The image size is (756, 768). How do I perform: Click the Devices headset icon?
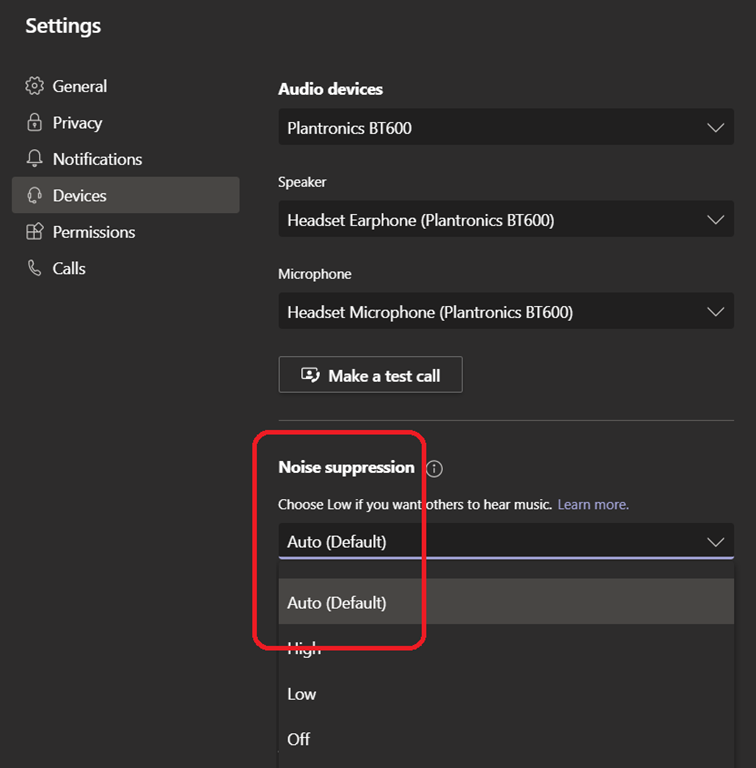tap(35, 196)
